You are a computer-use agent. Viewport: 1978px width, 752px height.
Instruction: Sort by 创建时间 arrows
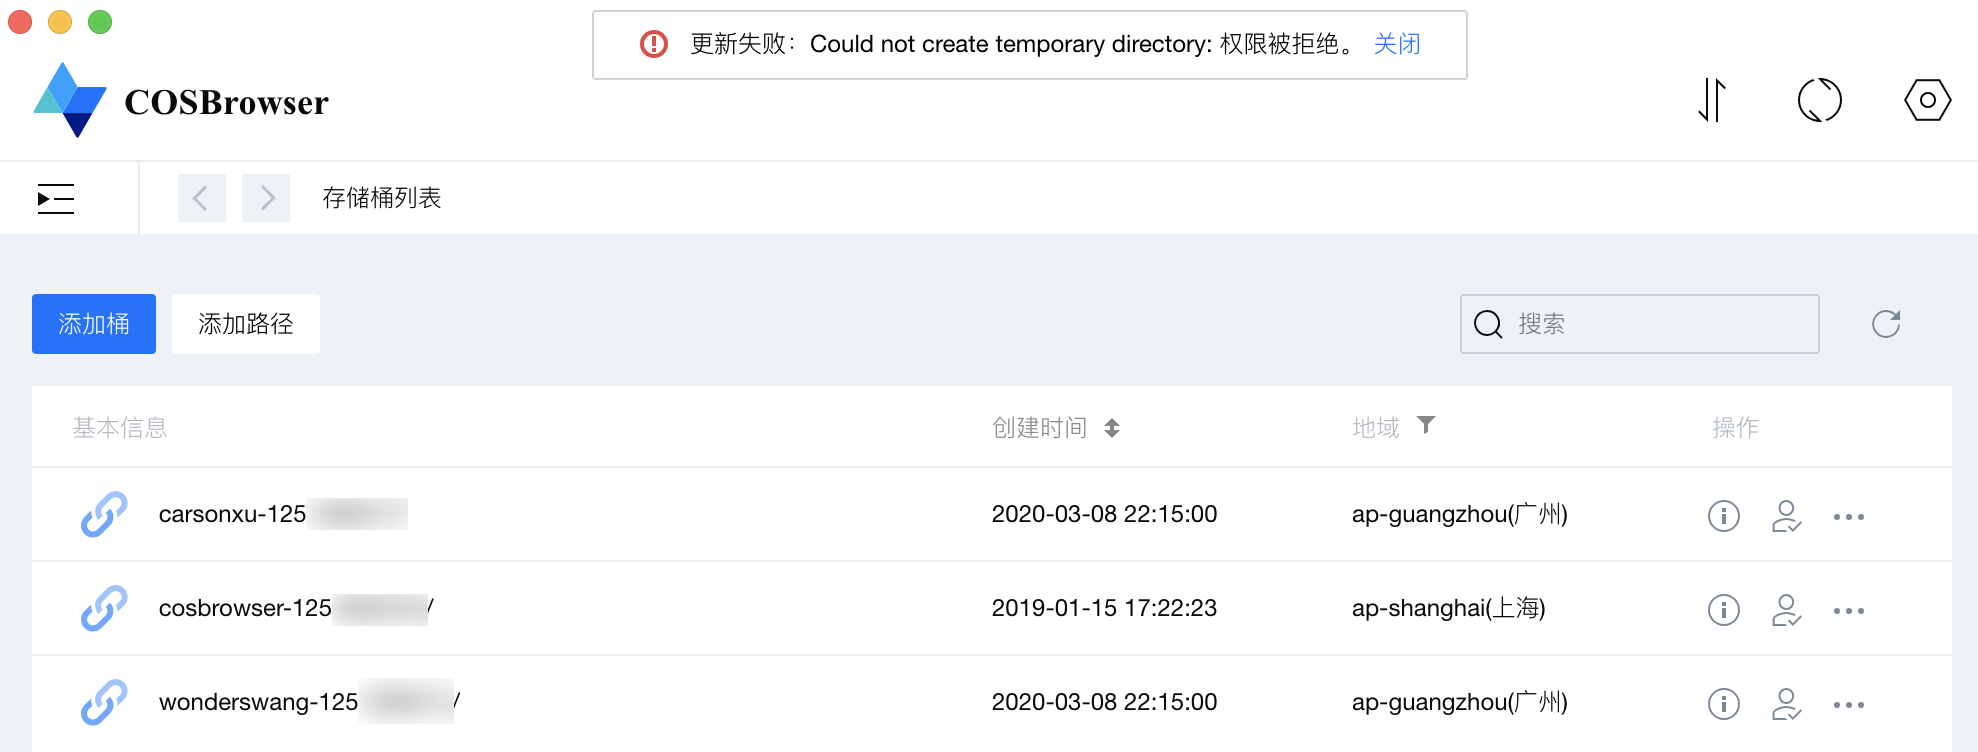[1112, 428]
